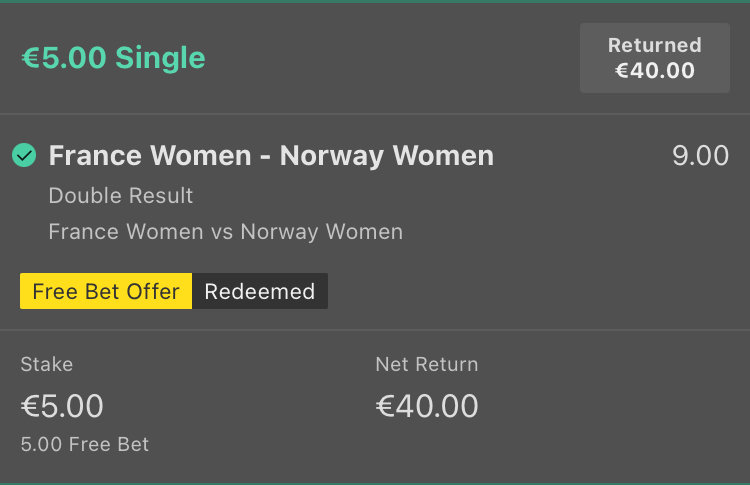Click the green winning-selection checkmark icon

click(x=24, y=155)
